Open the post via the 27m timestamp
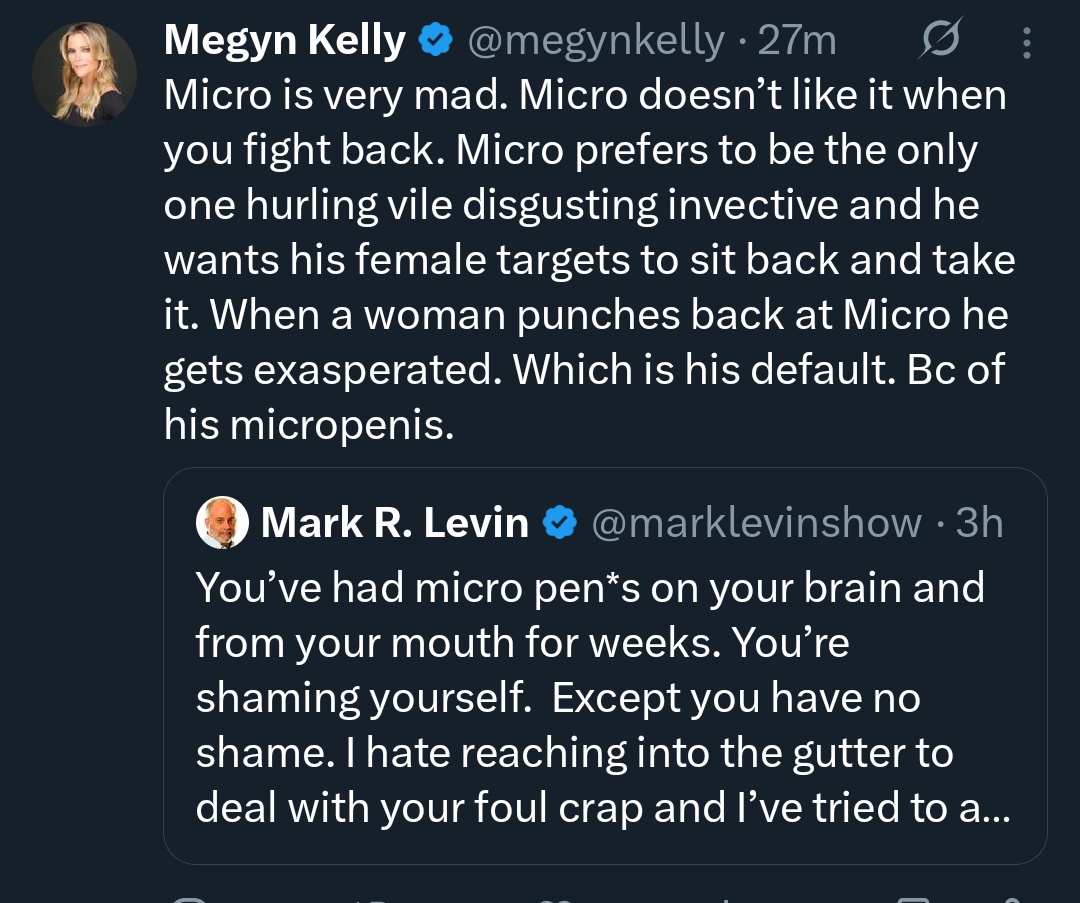This screenshot has width=1080, height=903. [797, 41]
